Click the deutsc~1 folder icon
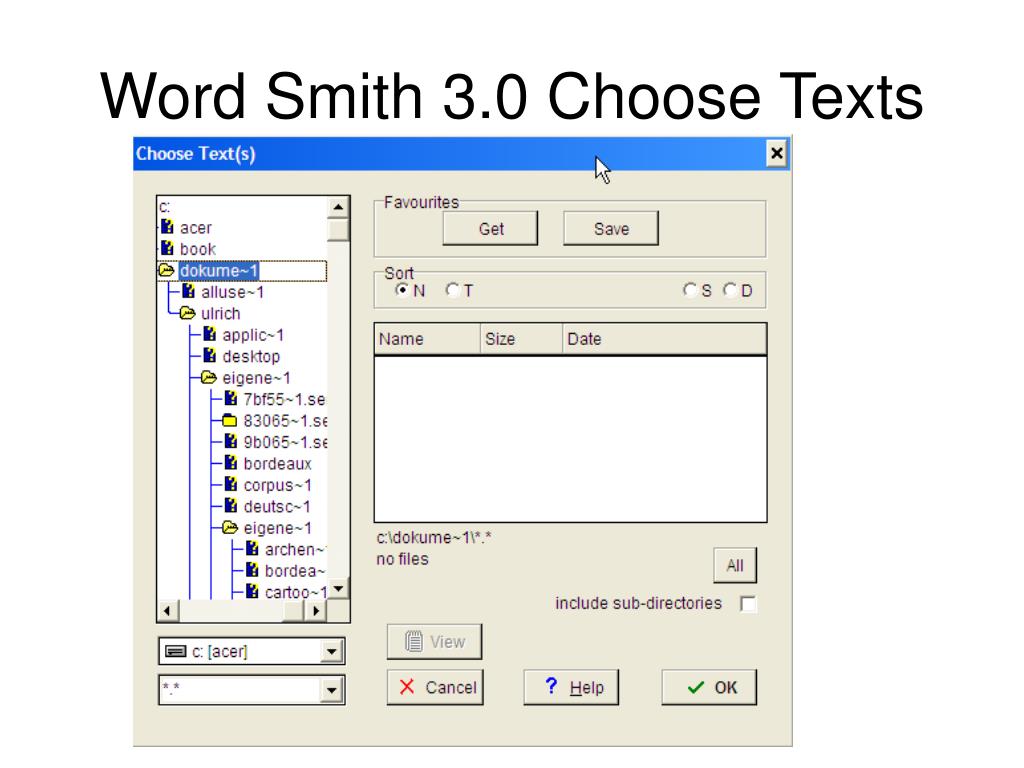Image resolution: width=1024 pixels, height=768 pixels. [231, 506]
